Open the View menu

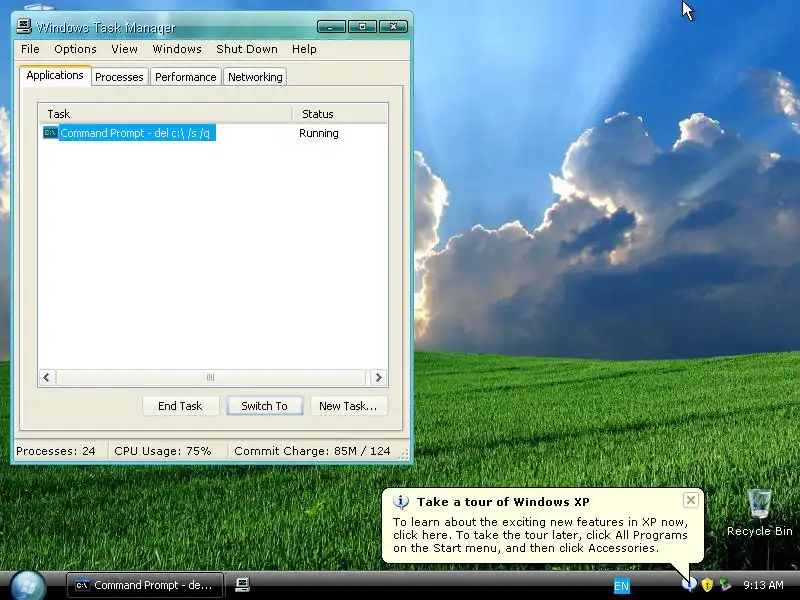[x=124, y=49]
